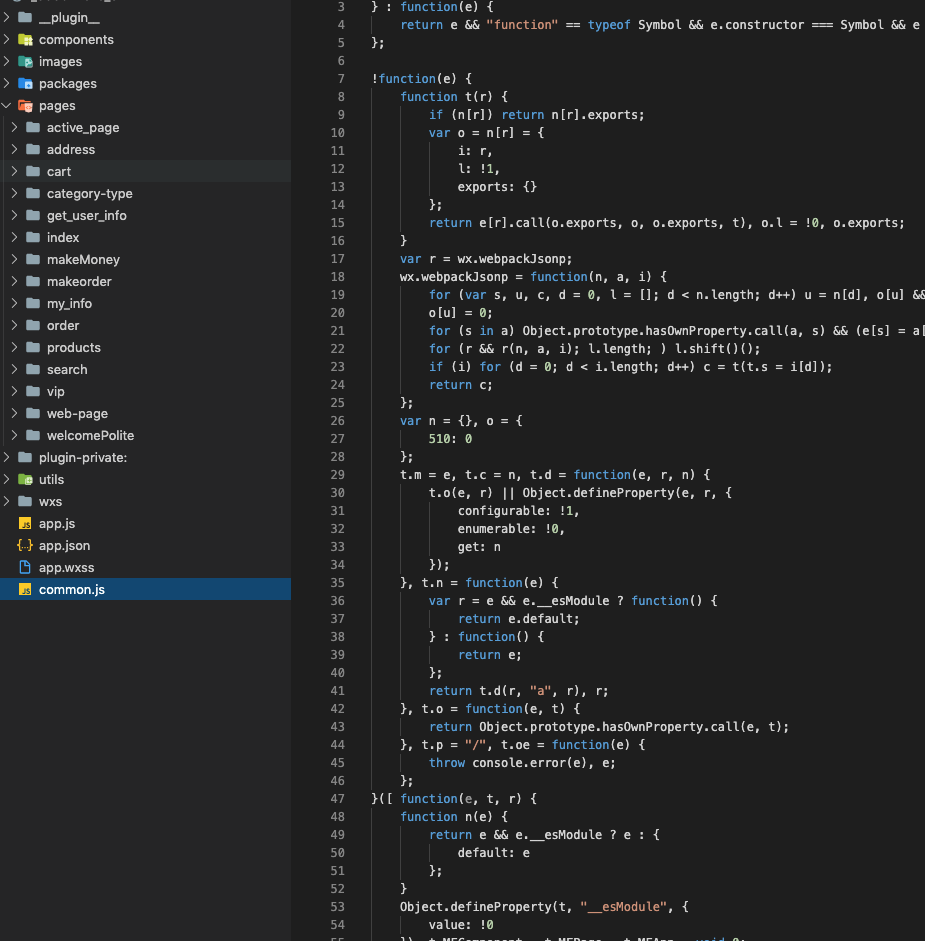Click 'default: e' on line 50
This screenshot has height=941, width=925.
point(493,853)
